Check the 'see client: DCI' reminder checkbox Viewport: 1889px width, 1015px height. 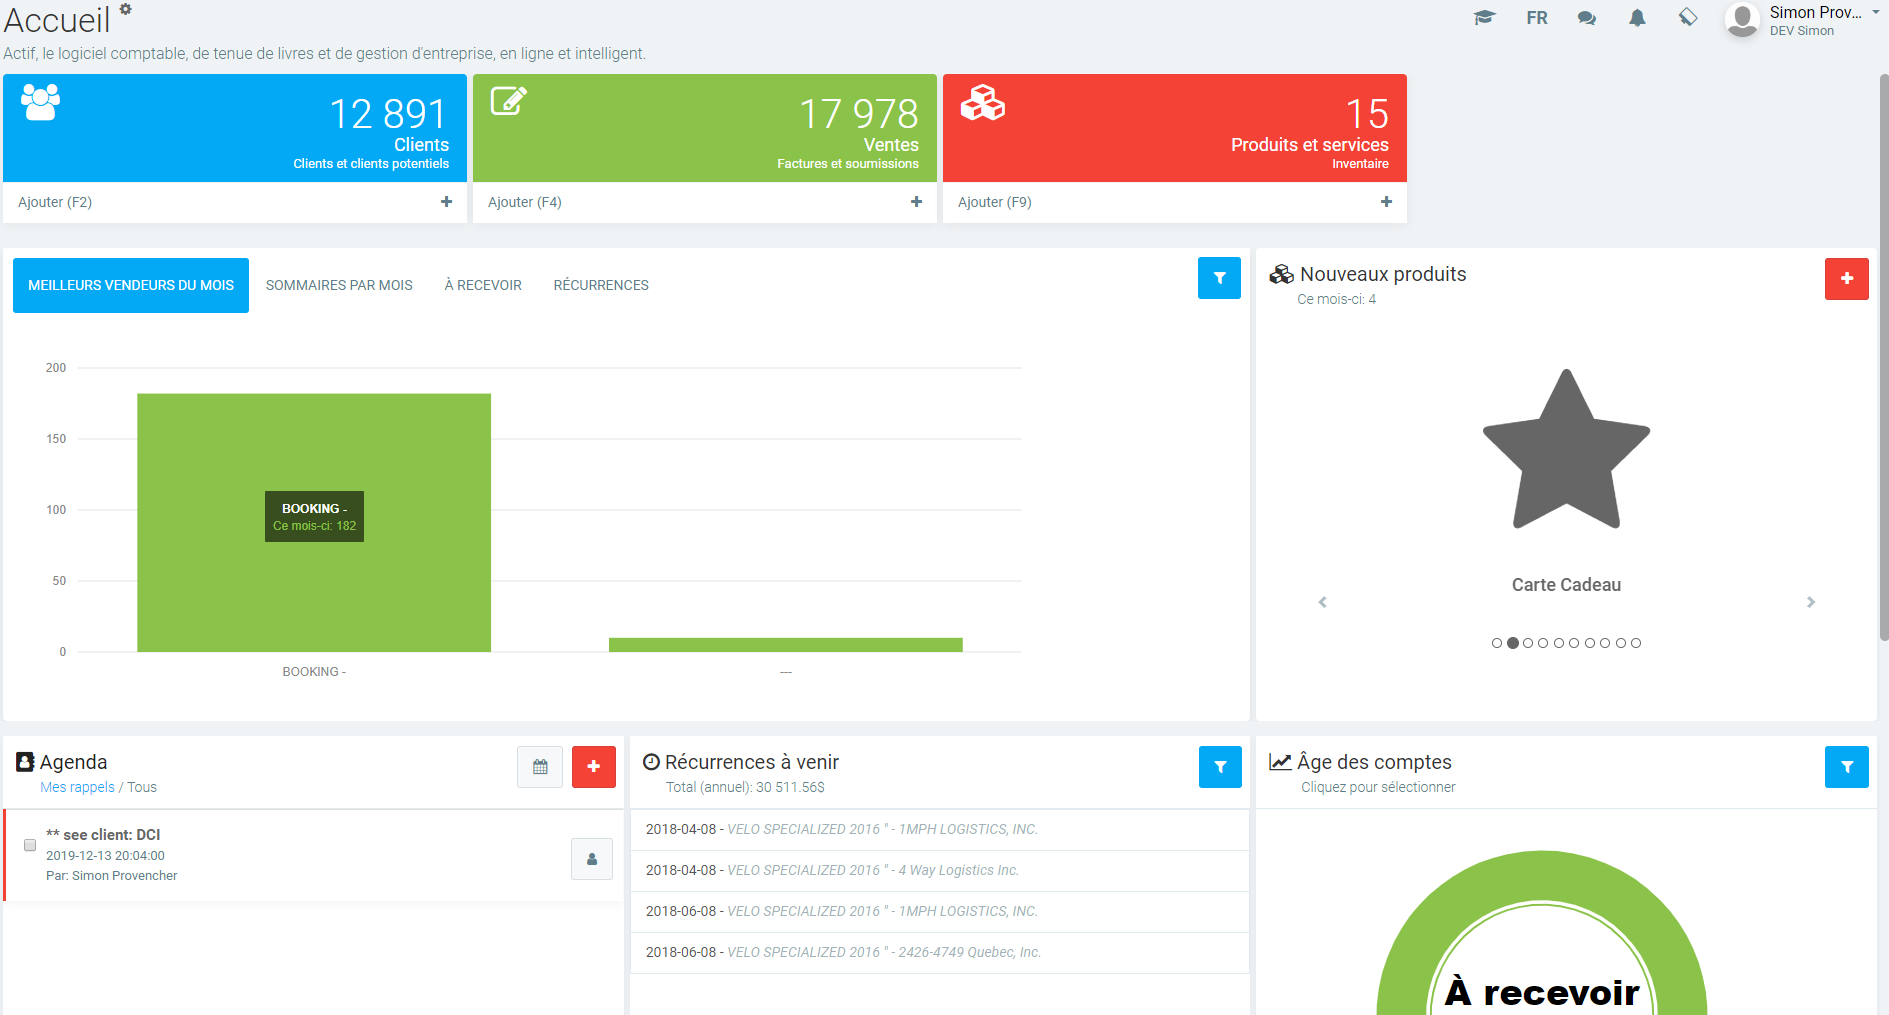click(30, 845)
